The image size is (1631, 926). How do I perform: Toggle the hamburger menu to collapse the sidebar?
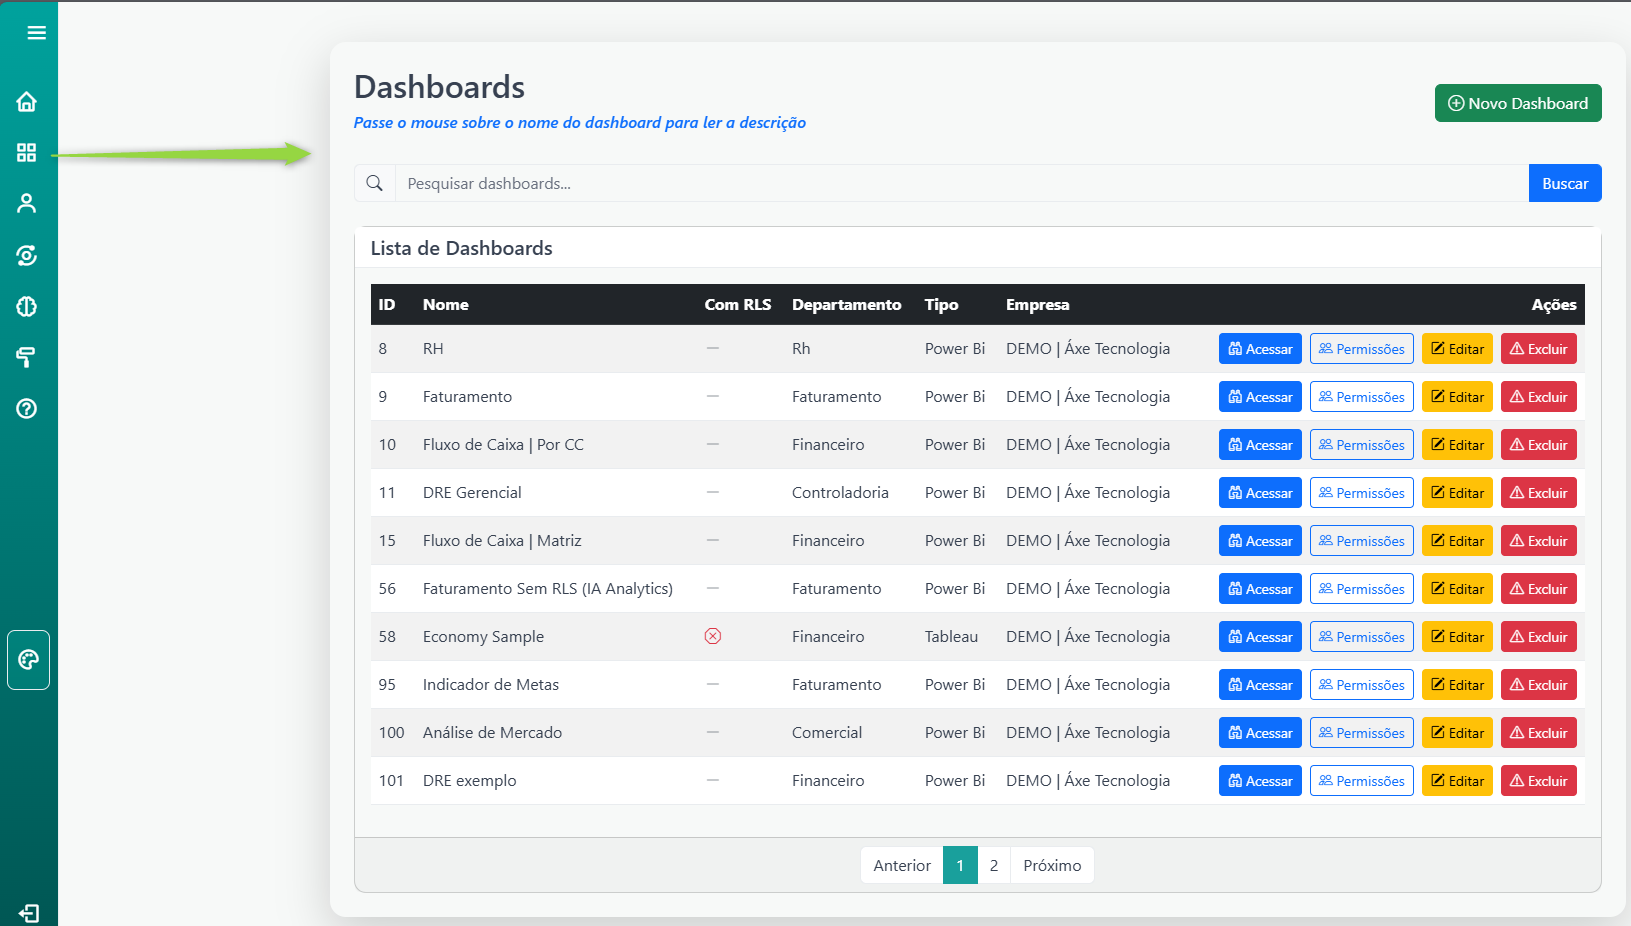point(36,32)
